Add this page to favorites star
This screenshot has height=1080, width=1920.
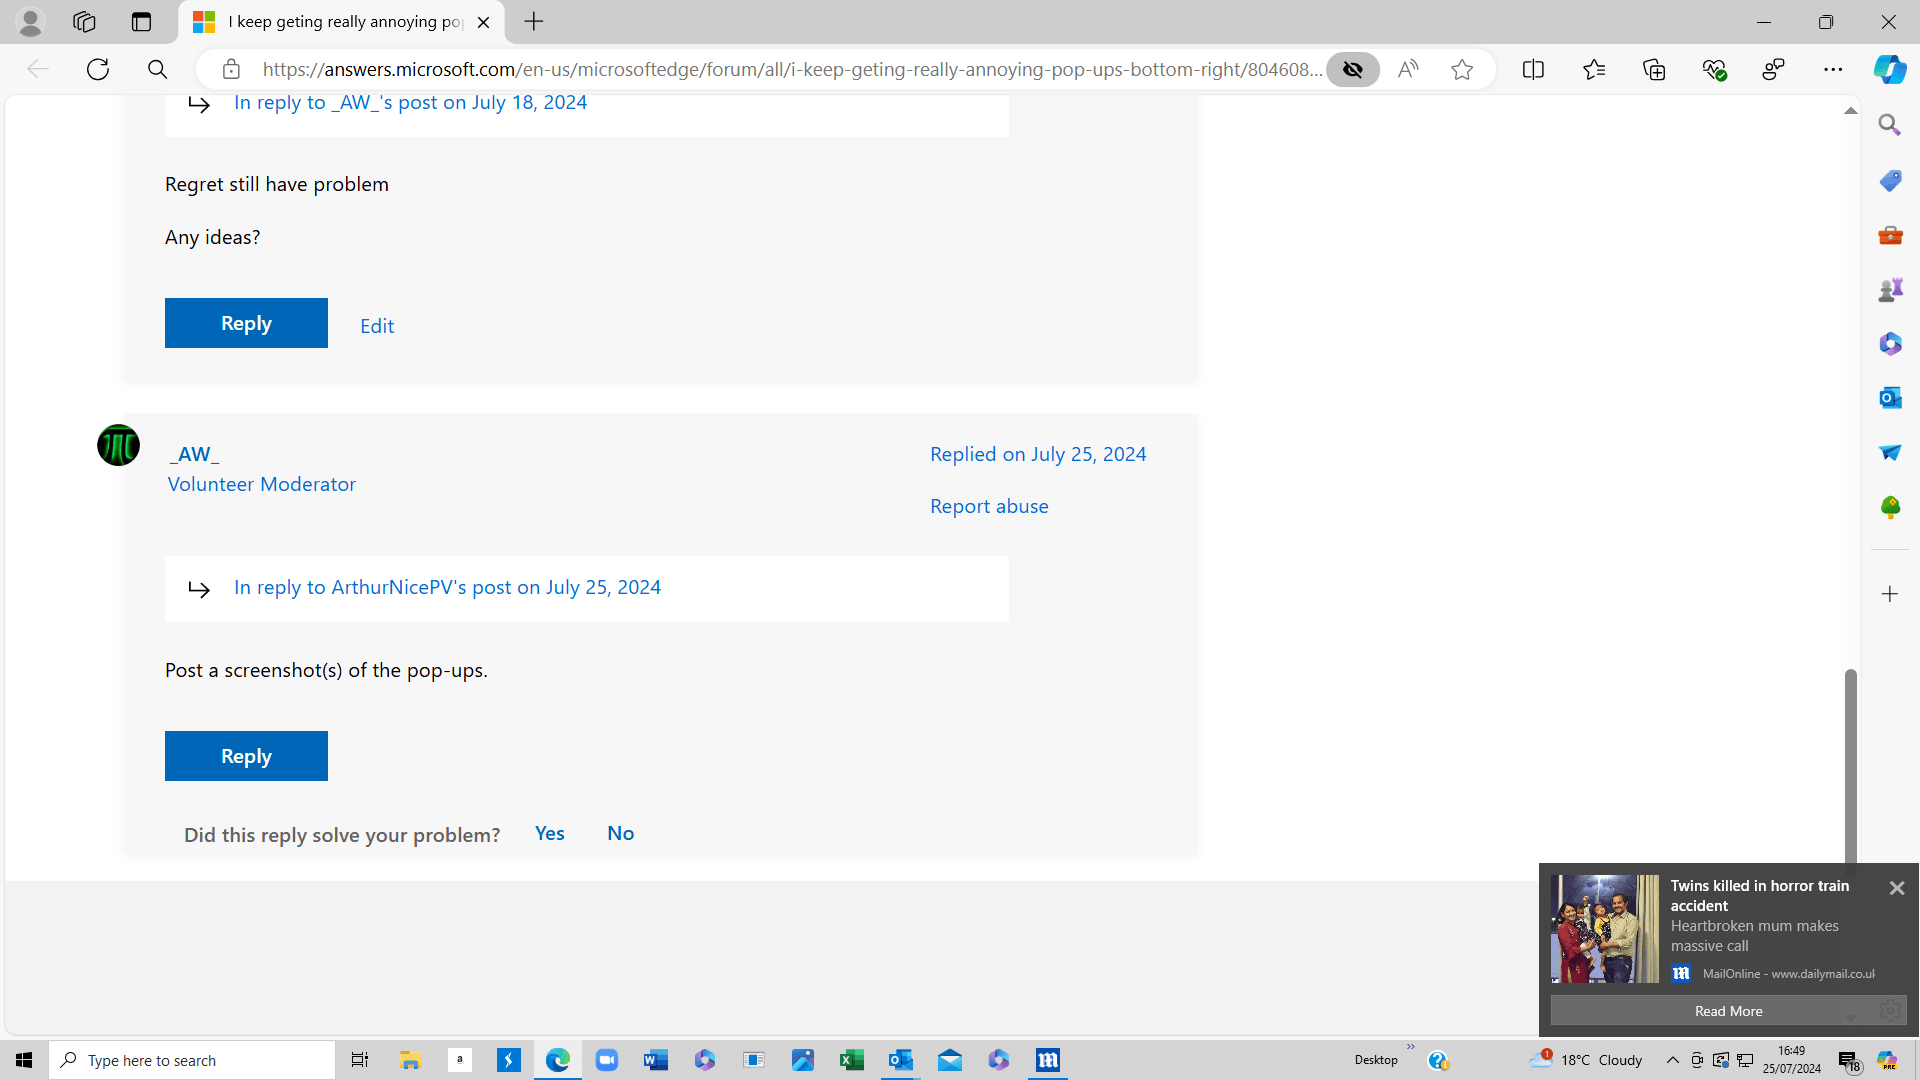click(1462, 69)
